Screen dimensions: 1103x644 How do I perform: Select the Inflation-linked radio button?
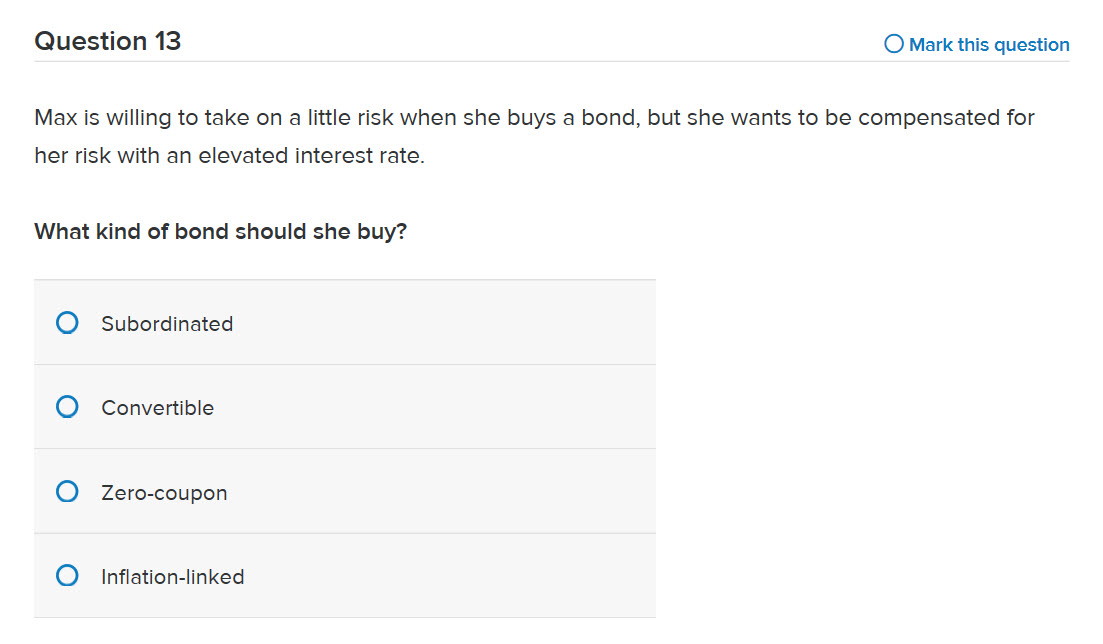tap(67, 576)
